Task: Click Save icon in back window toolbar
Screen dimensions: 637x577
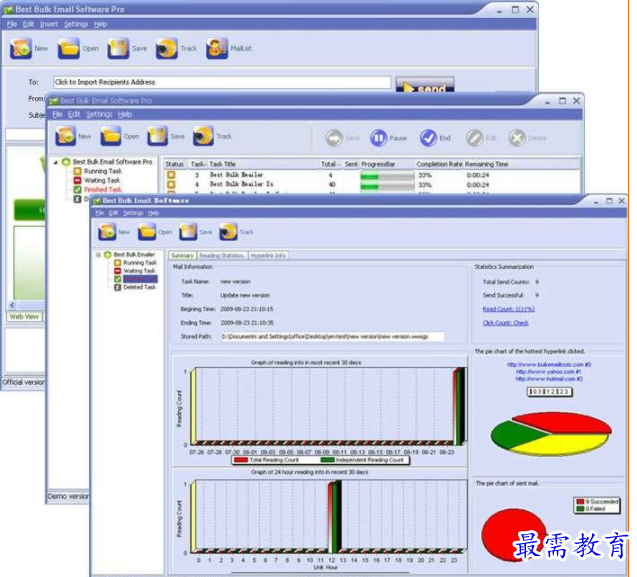Action: [118, 48]
